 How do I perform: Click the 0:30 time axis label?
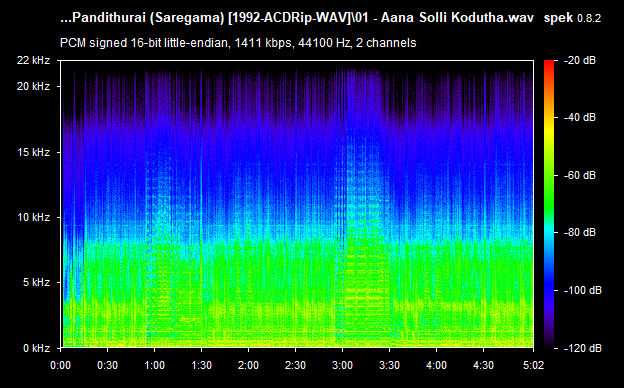pyautogui.click(x=107, y=365)
